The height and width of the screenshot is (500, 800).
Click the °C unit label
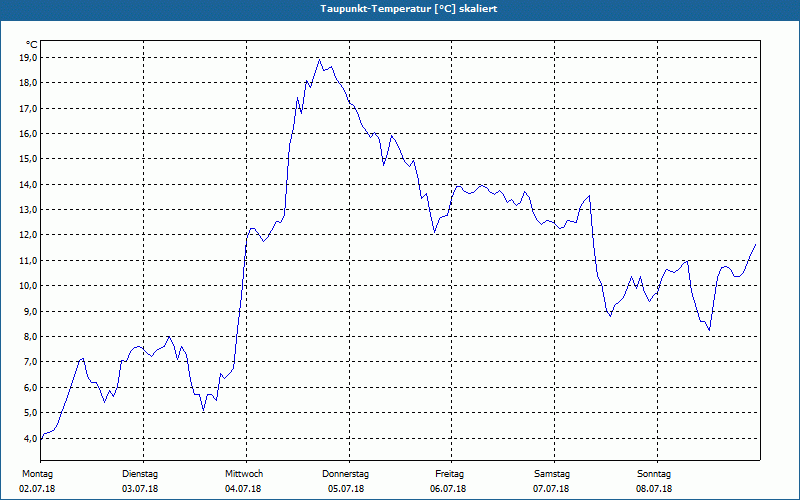tap(31, 45)
